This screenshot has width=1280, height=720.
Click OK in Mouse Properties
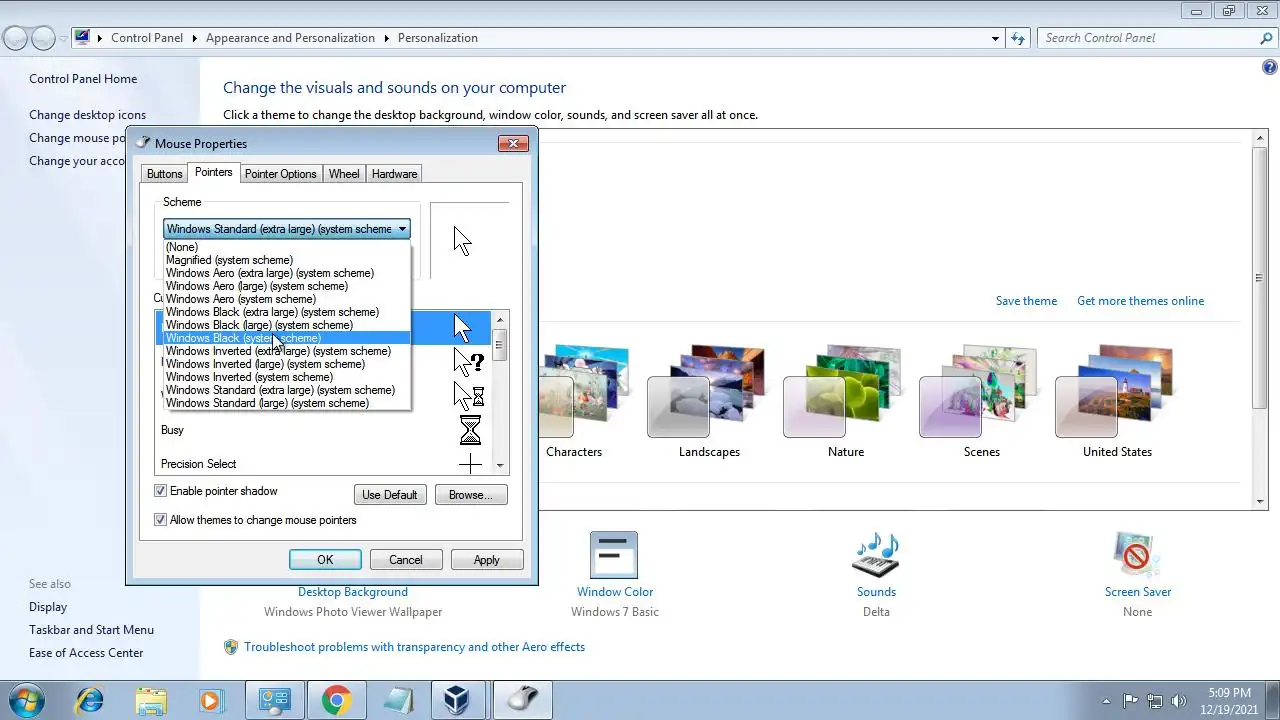tap(325, 560)
